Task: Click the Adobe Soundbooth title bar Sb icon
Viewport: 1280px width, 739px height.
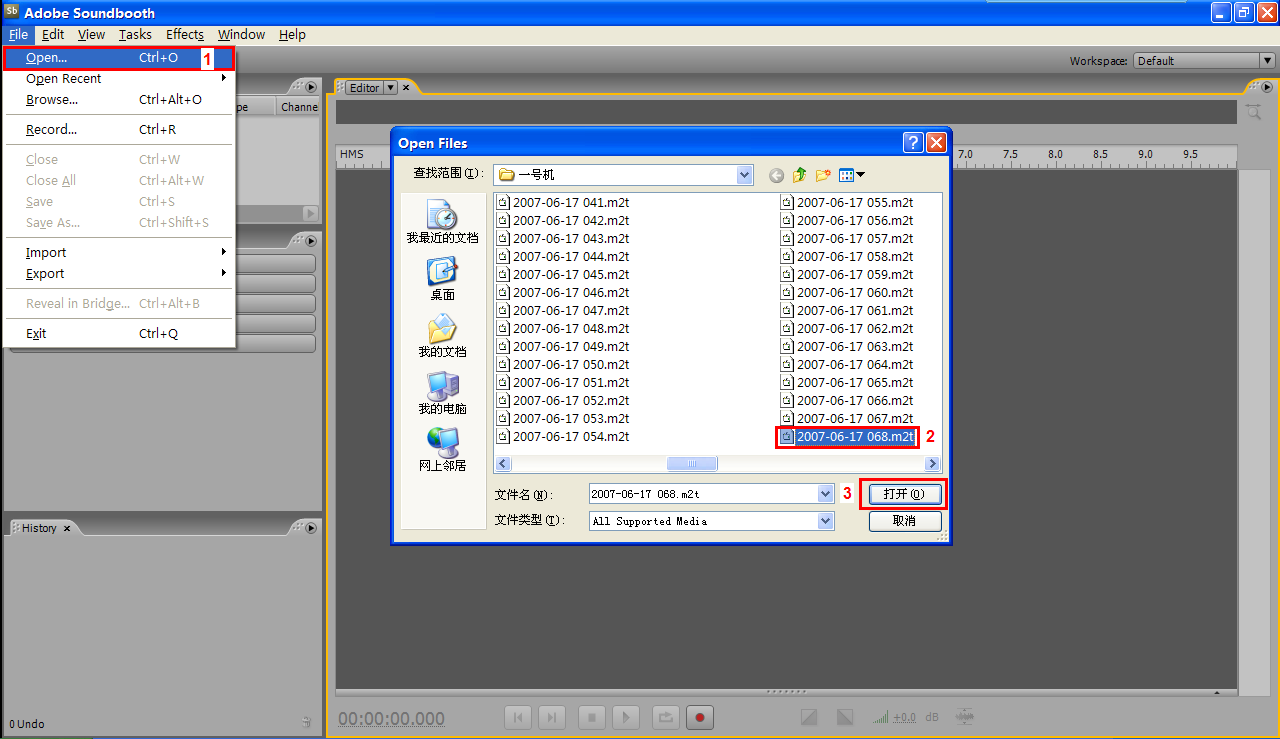Action: point(11,12)
